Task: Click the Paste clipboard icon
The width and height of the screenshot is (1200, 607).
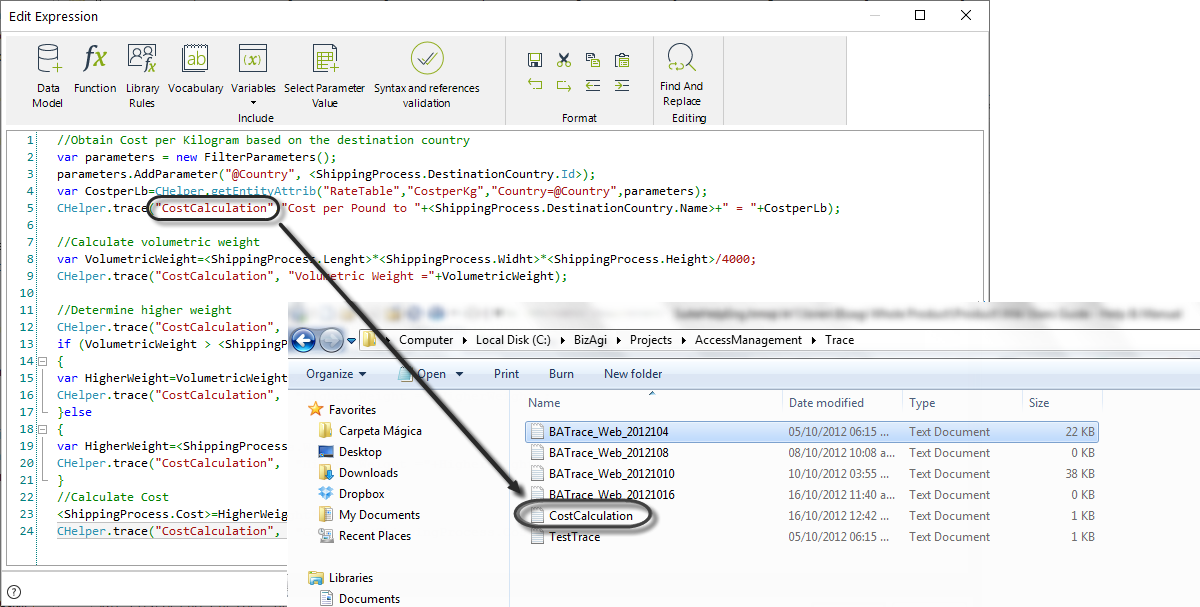Action: point(622,60)
